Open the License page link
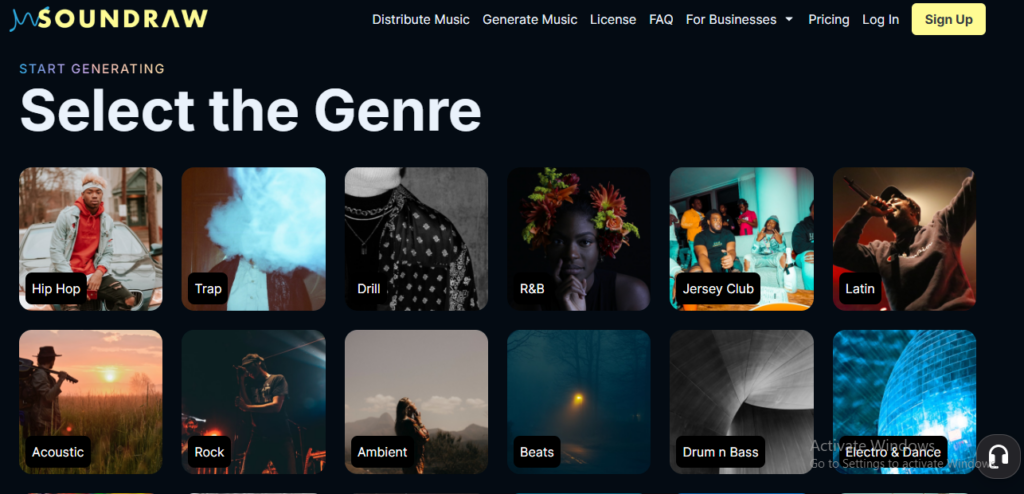The image size is (1024, 494). tap(613, 20)
